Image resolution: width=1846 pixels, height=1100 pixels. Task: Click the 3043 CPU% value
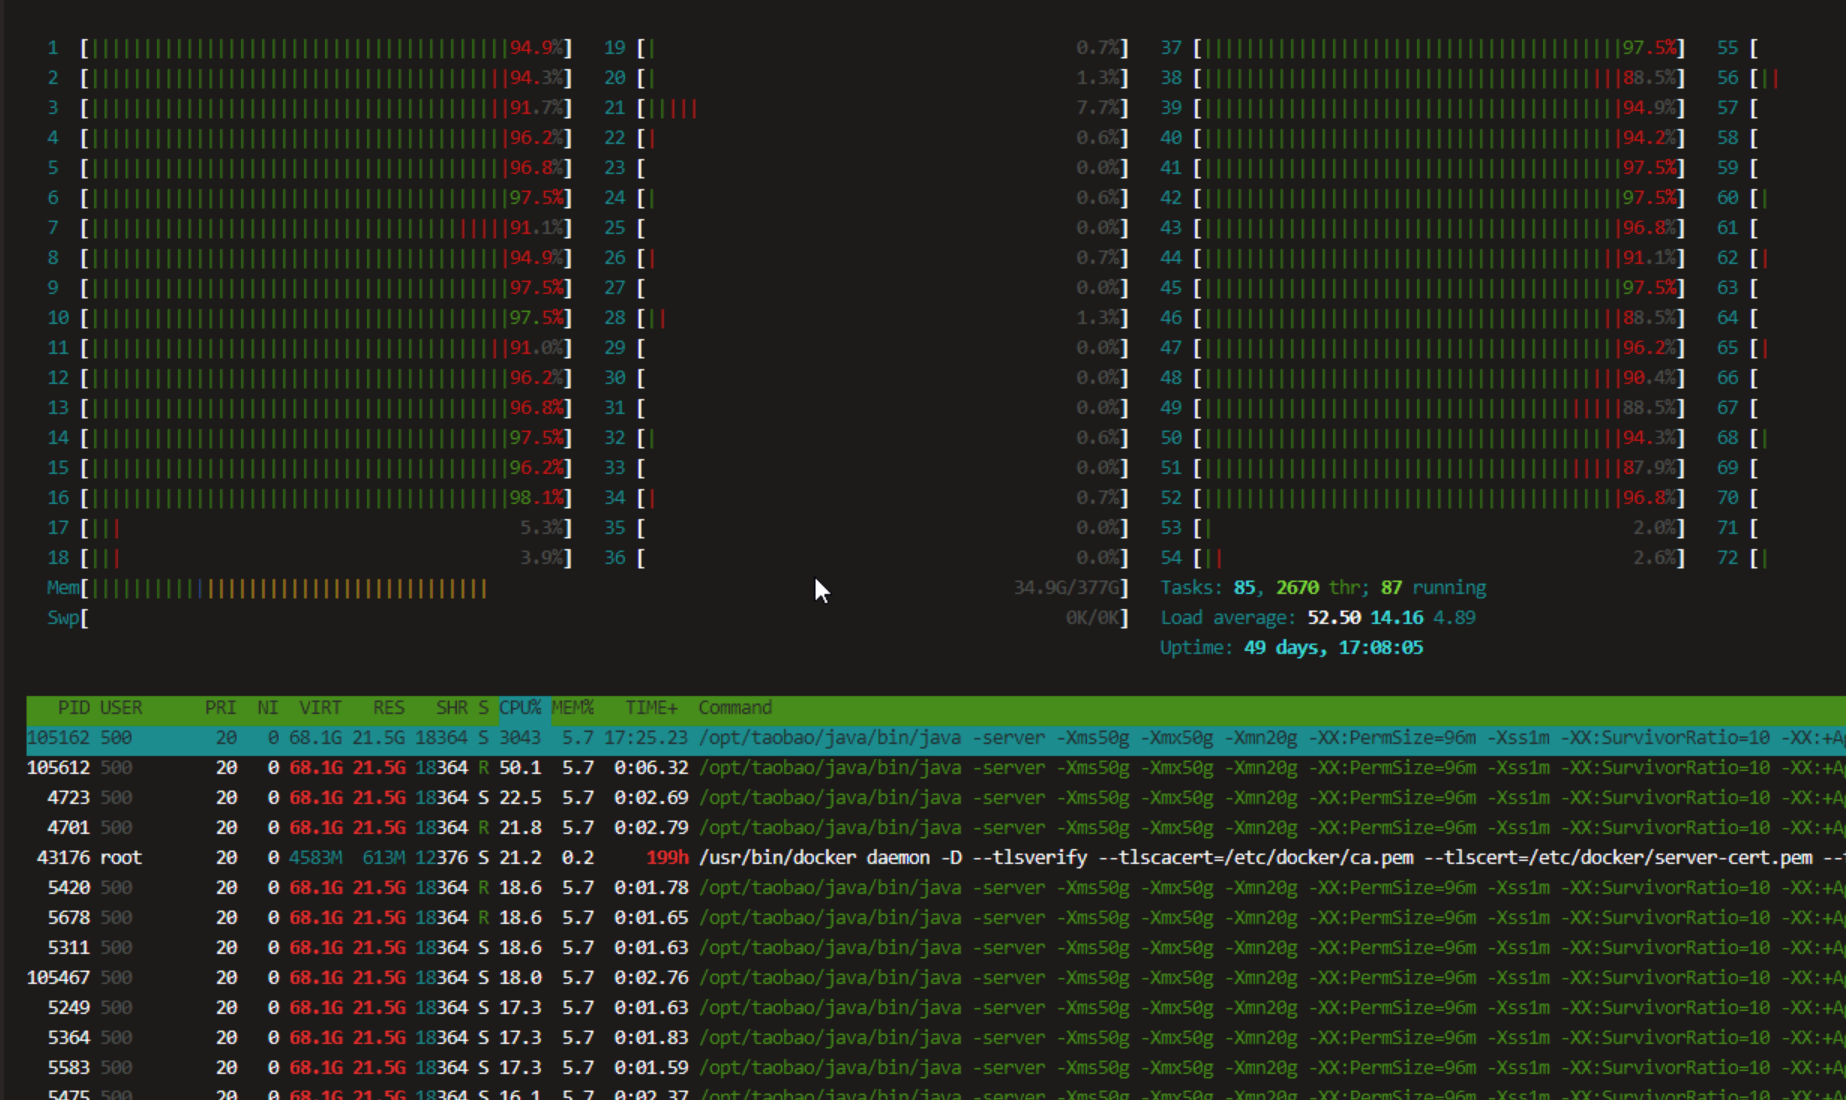520,738
